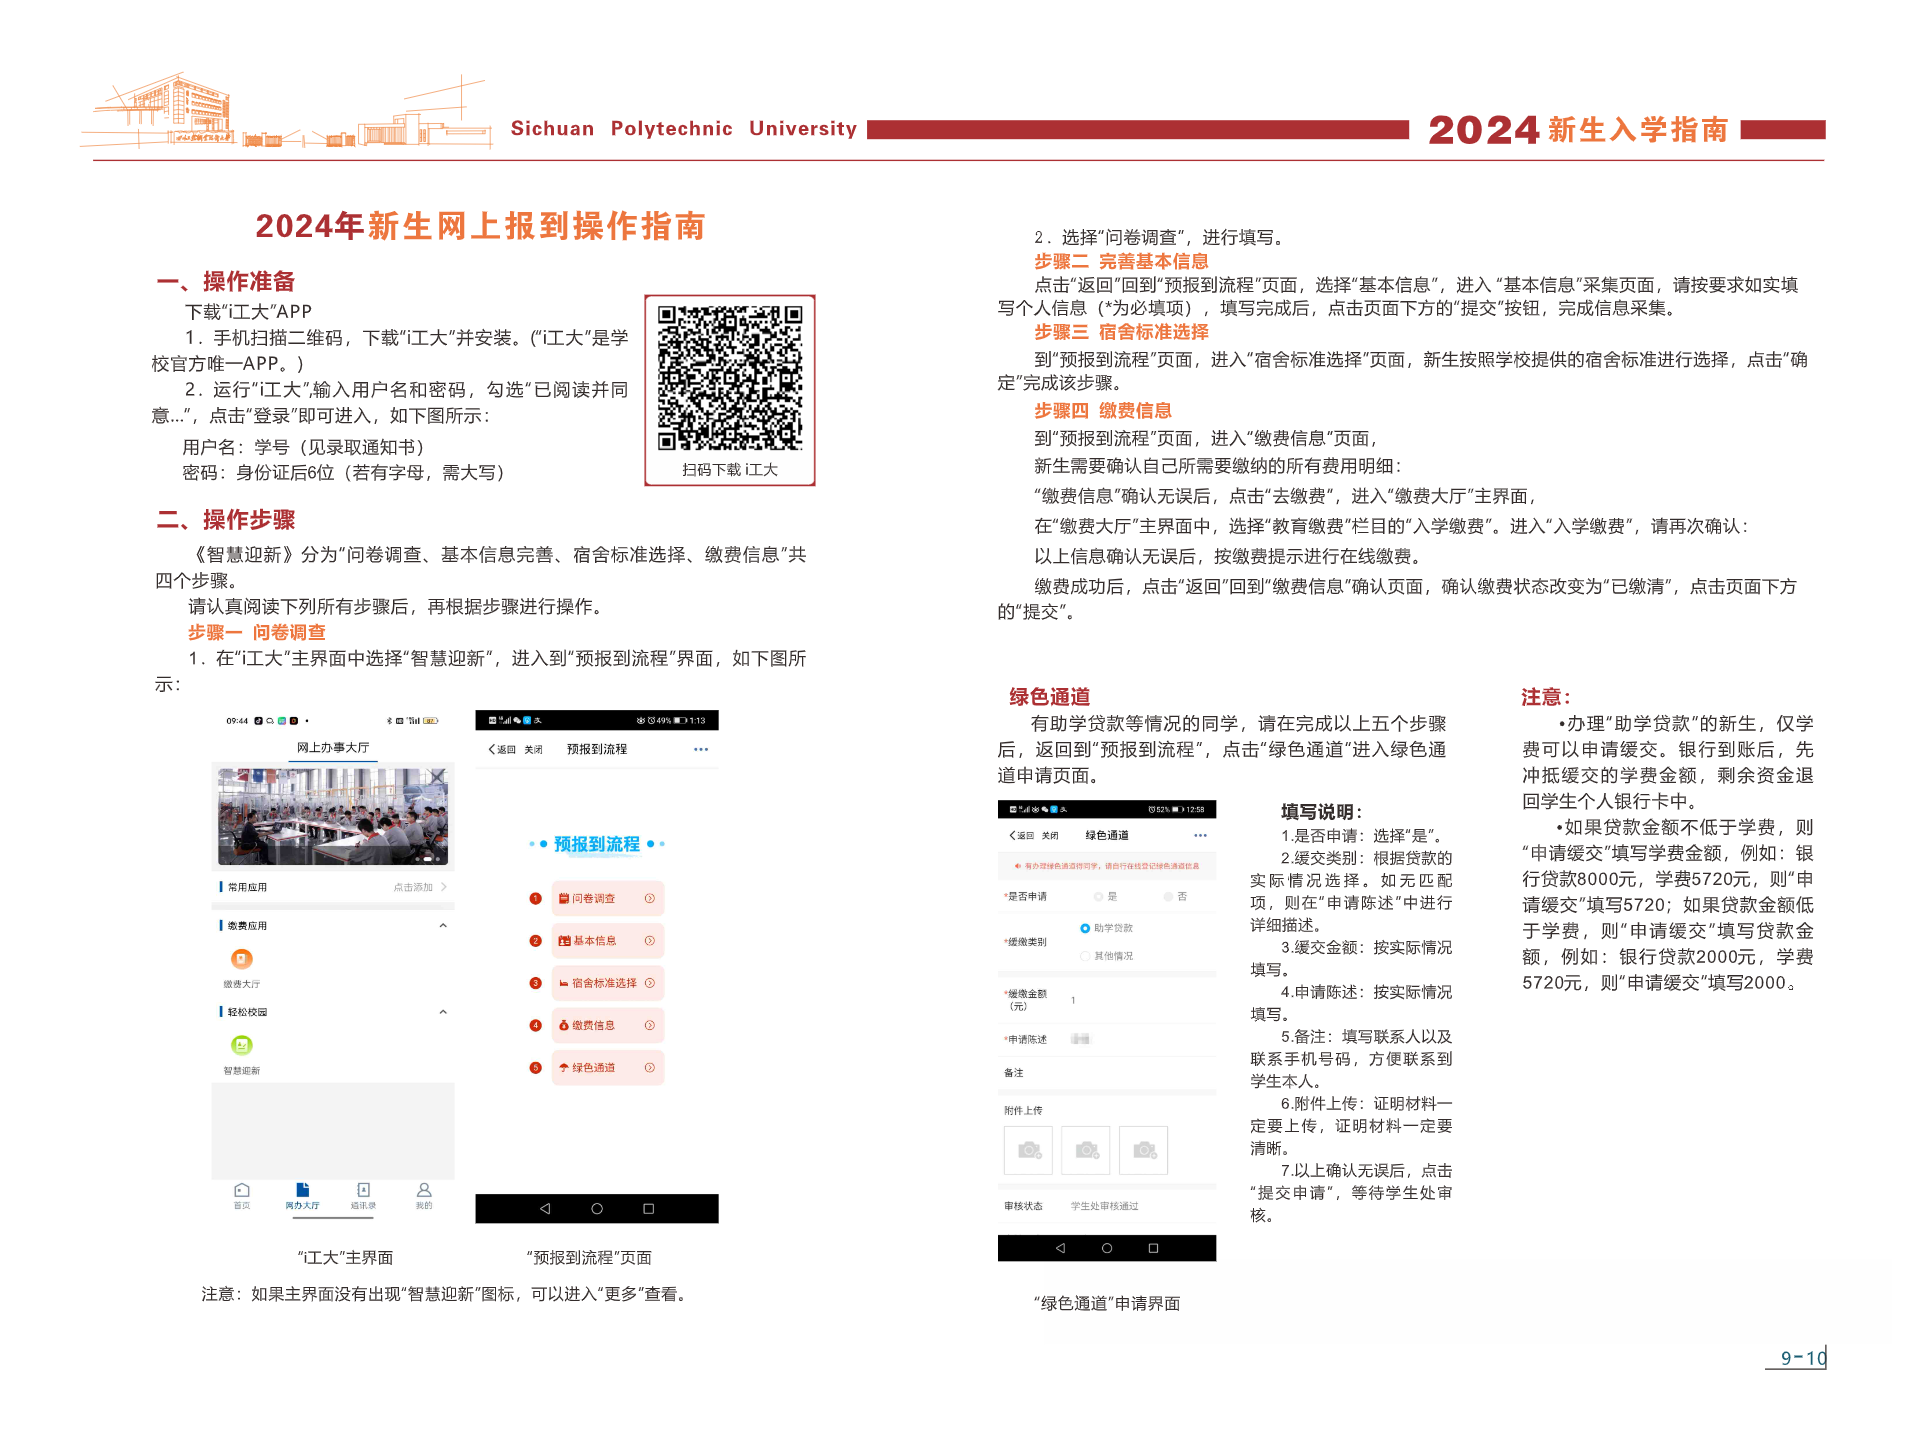Open 宿舍标准选择 step three
This screenshot has height=1430, width=1911.
(x=607, y=983)
